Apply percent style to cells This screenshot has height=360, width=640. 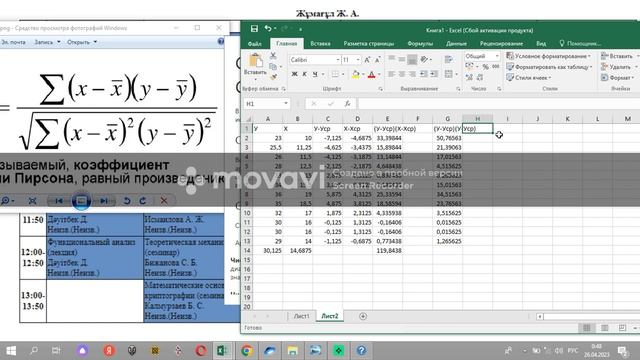click(485, 67)
